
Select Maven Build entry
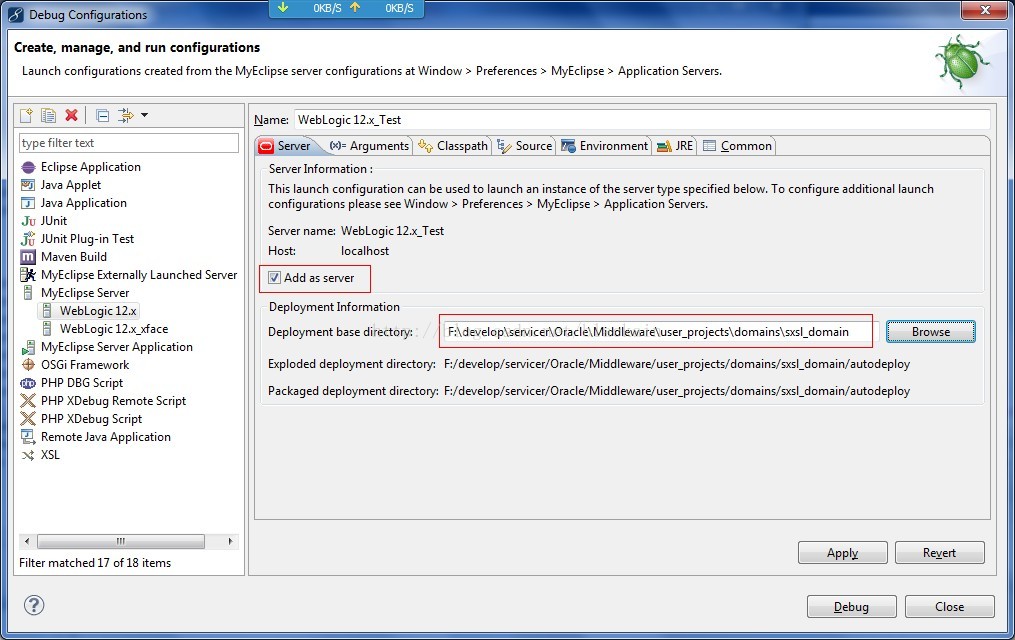click(x=74, y=257)
